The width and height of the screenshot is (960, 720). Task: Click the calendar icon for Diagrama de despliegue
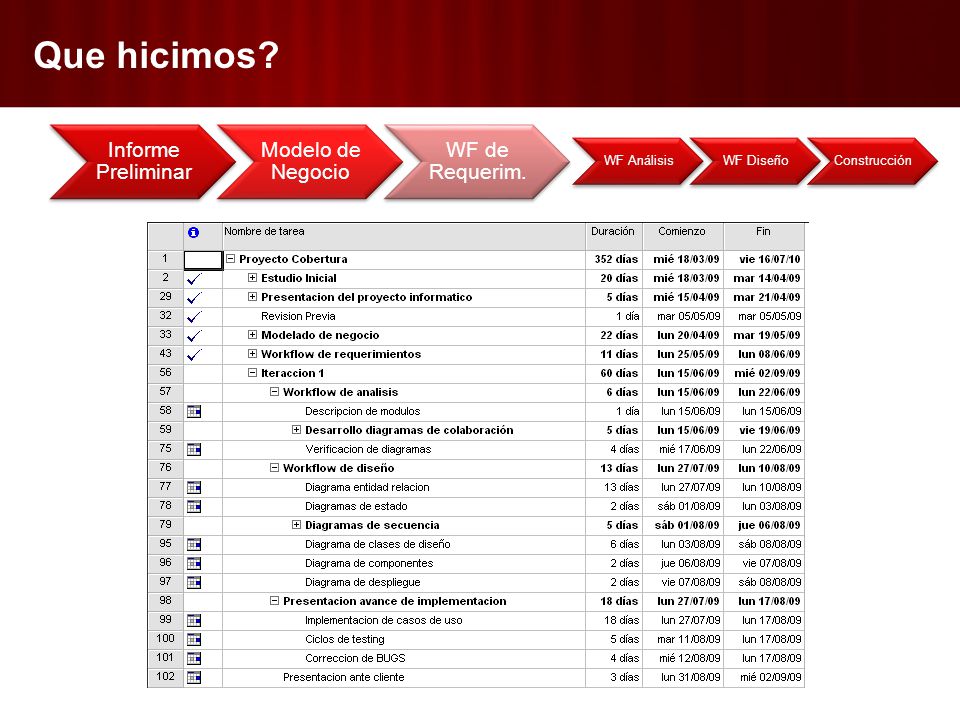[194, 582]
